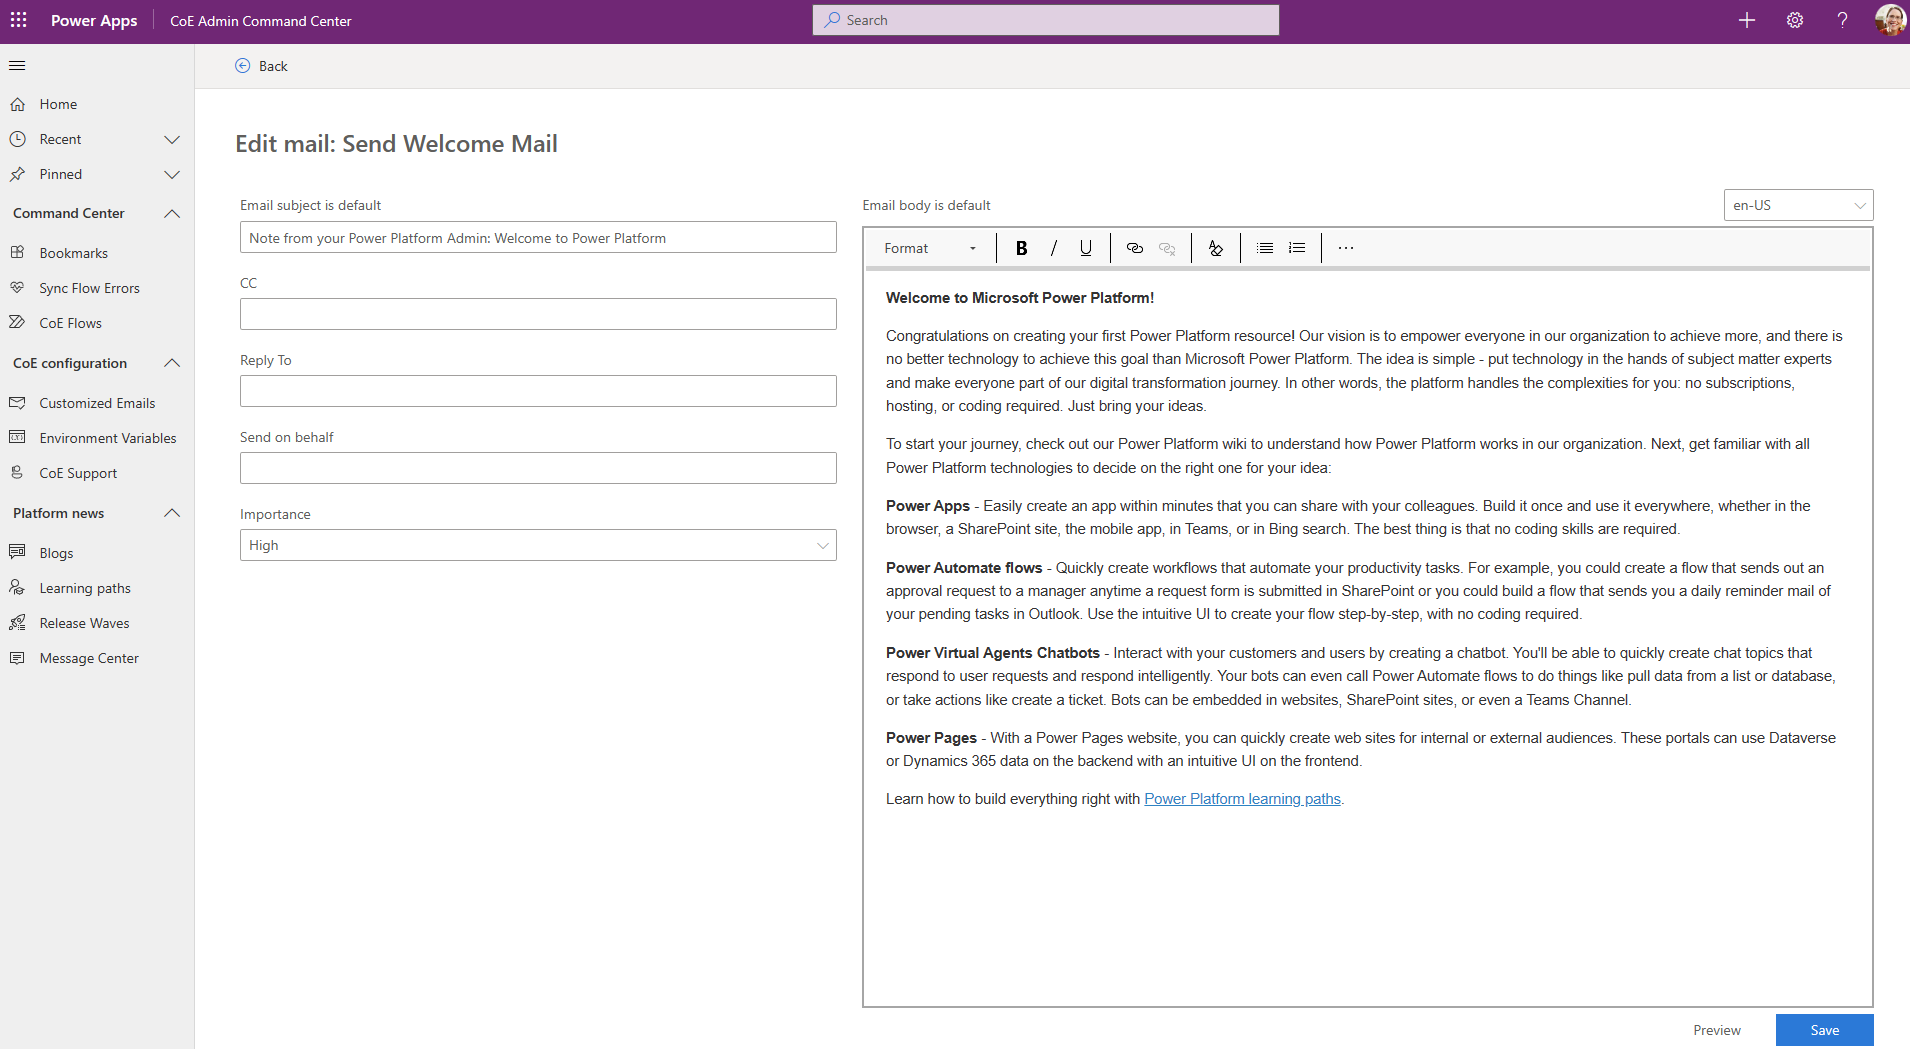Select the font color tool
The width and height of the screenshot is (1910, 1049).
click(1215, 247)
